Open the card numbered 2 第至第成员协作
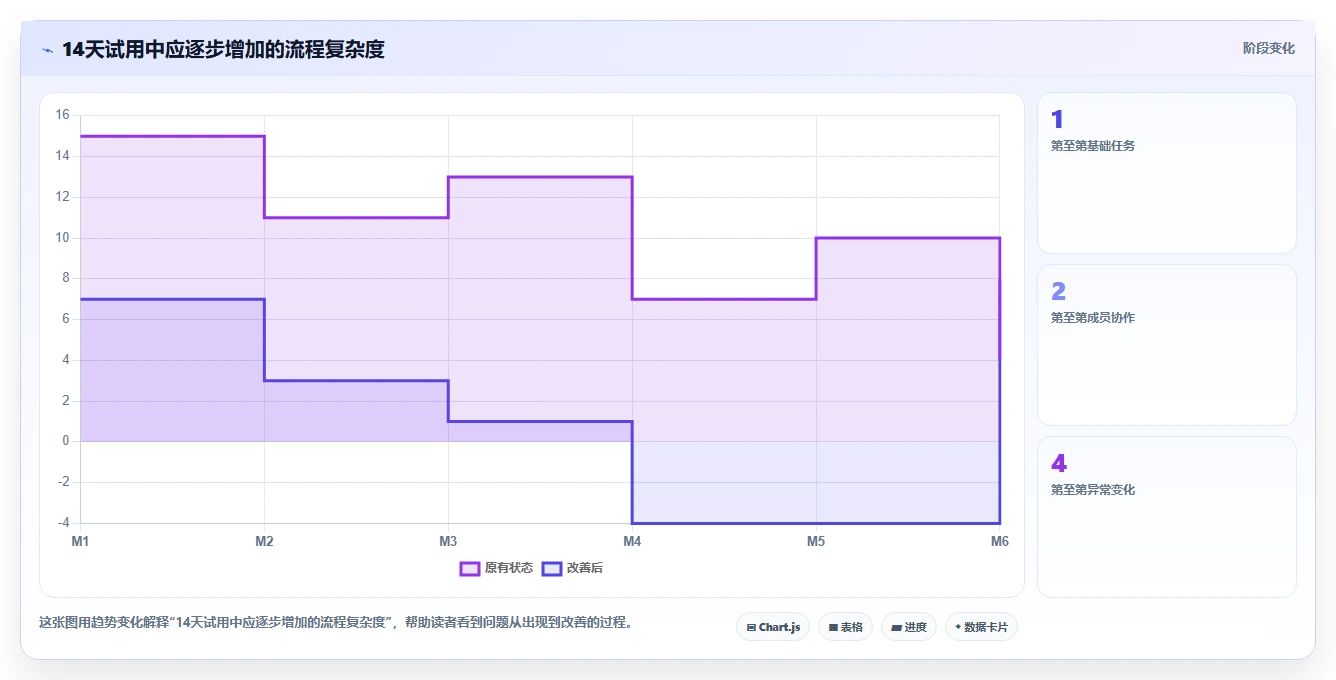 tap(1167, 345)
